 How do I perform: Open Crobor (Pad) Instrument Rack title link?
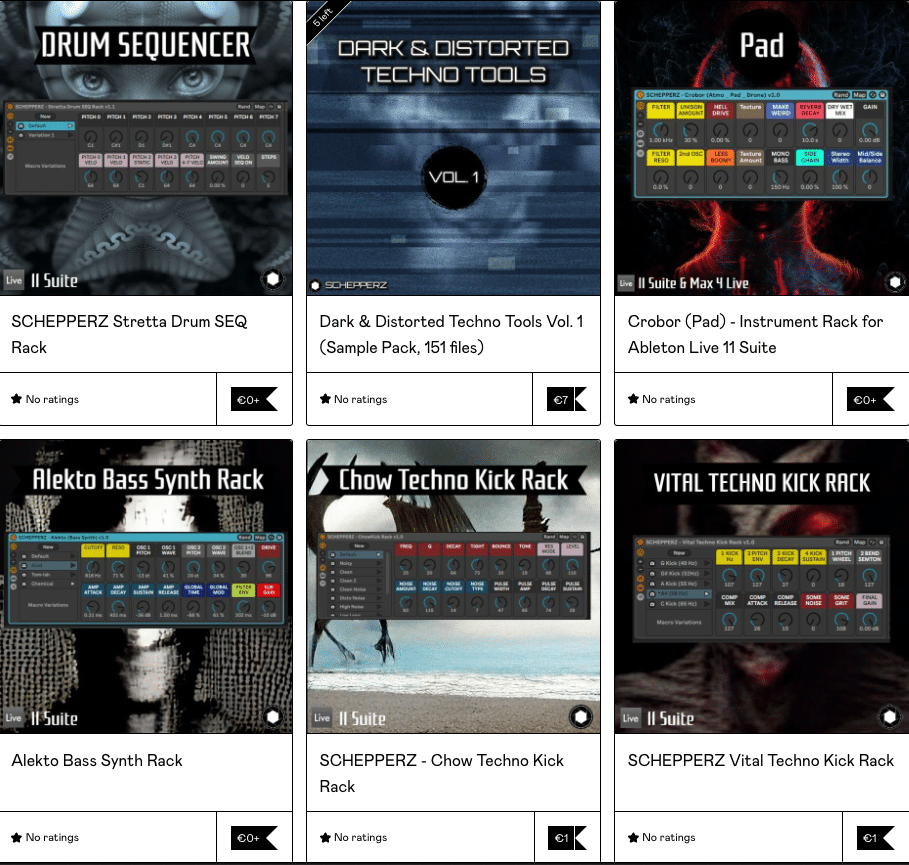click(755, 335)
